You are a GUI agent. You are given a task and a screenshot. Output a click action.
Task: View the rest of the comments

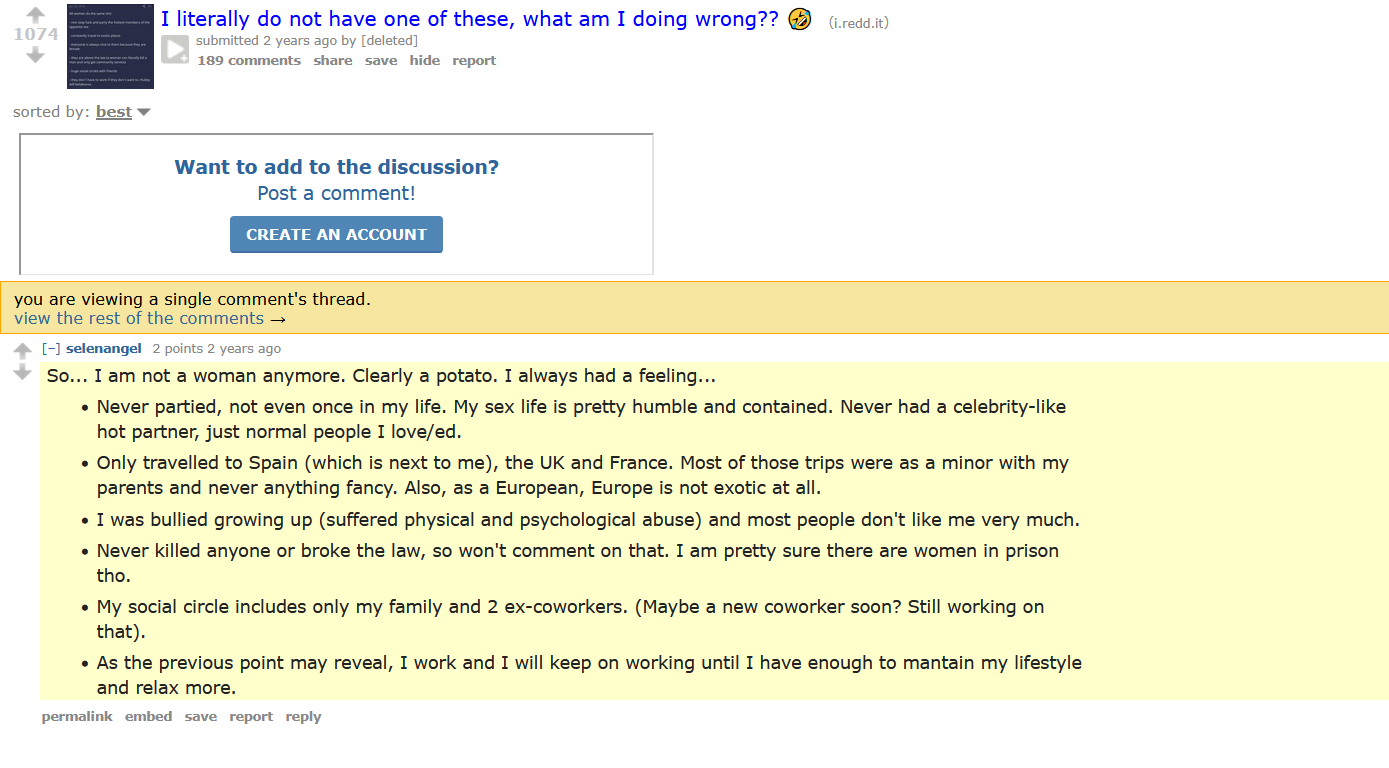[x=150, y=318]
